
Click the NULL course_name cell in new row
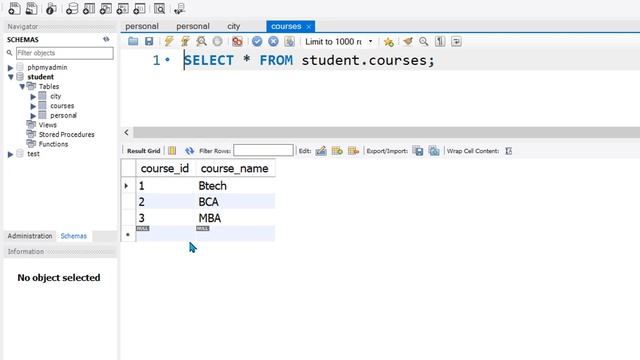click(x=236, y=233)
